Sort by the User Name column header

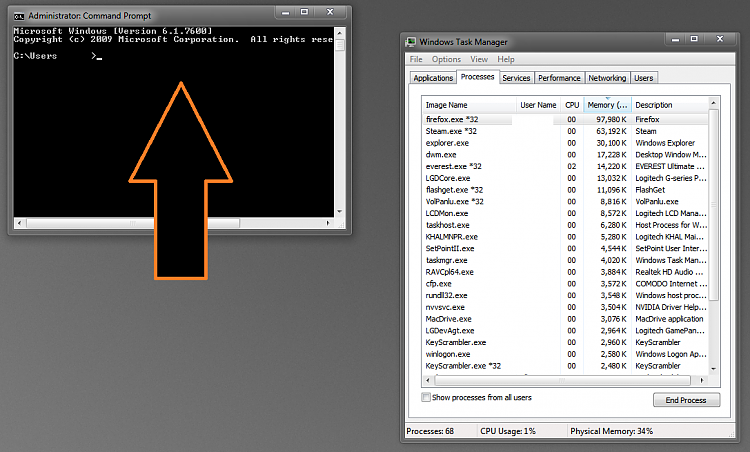tap(538, 105)
